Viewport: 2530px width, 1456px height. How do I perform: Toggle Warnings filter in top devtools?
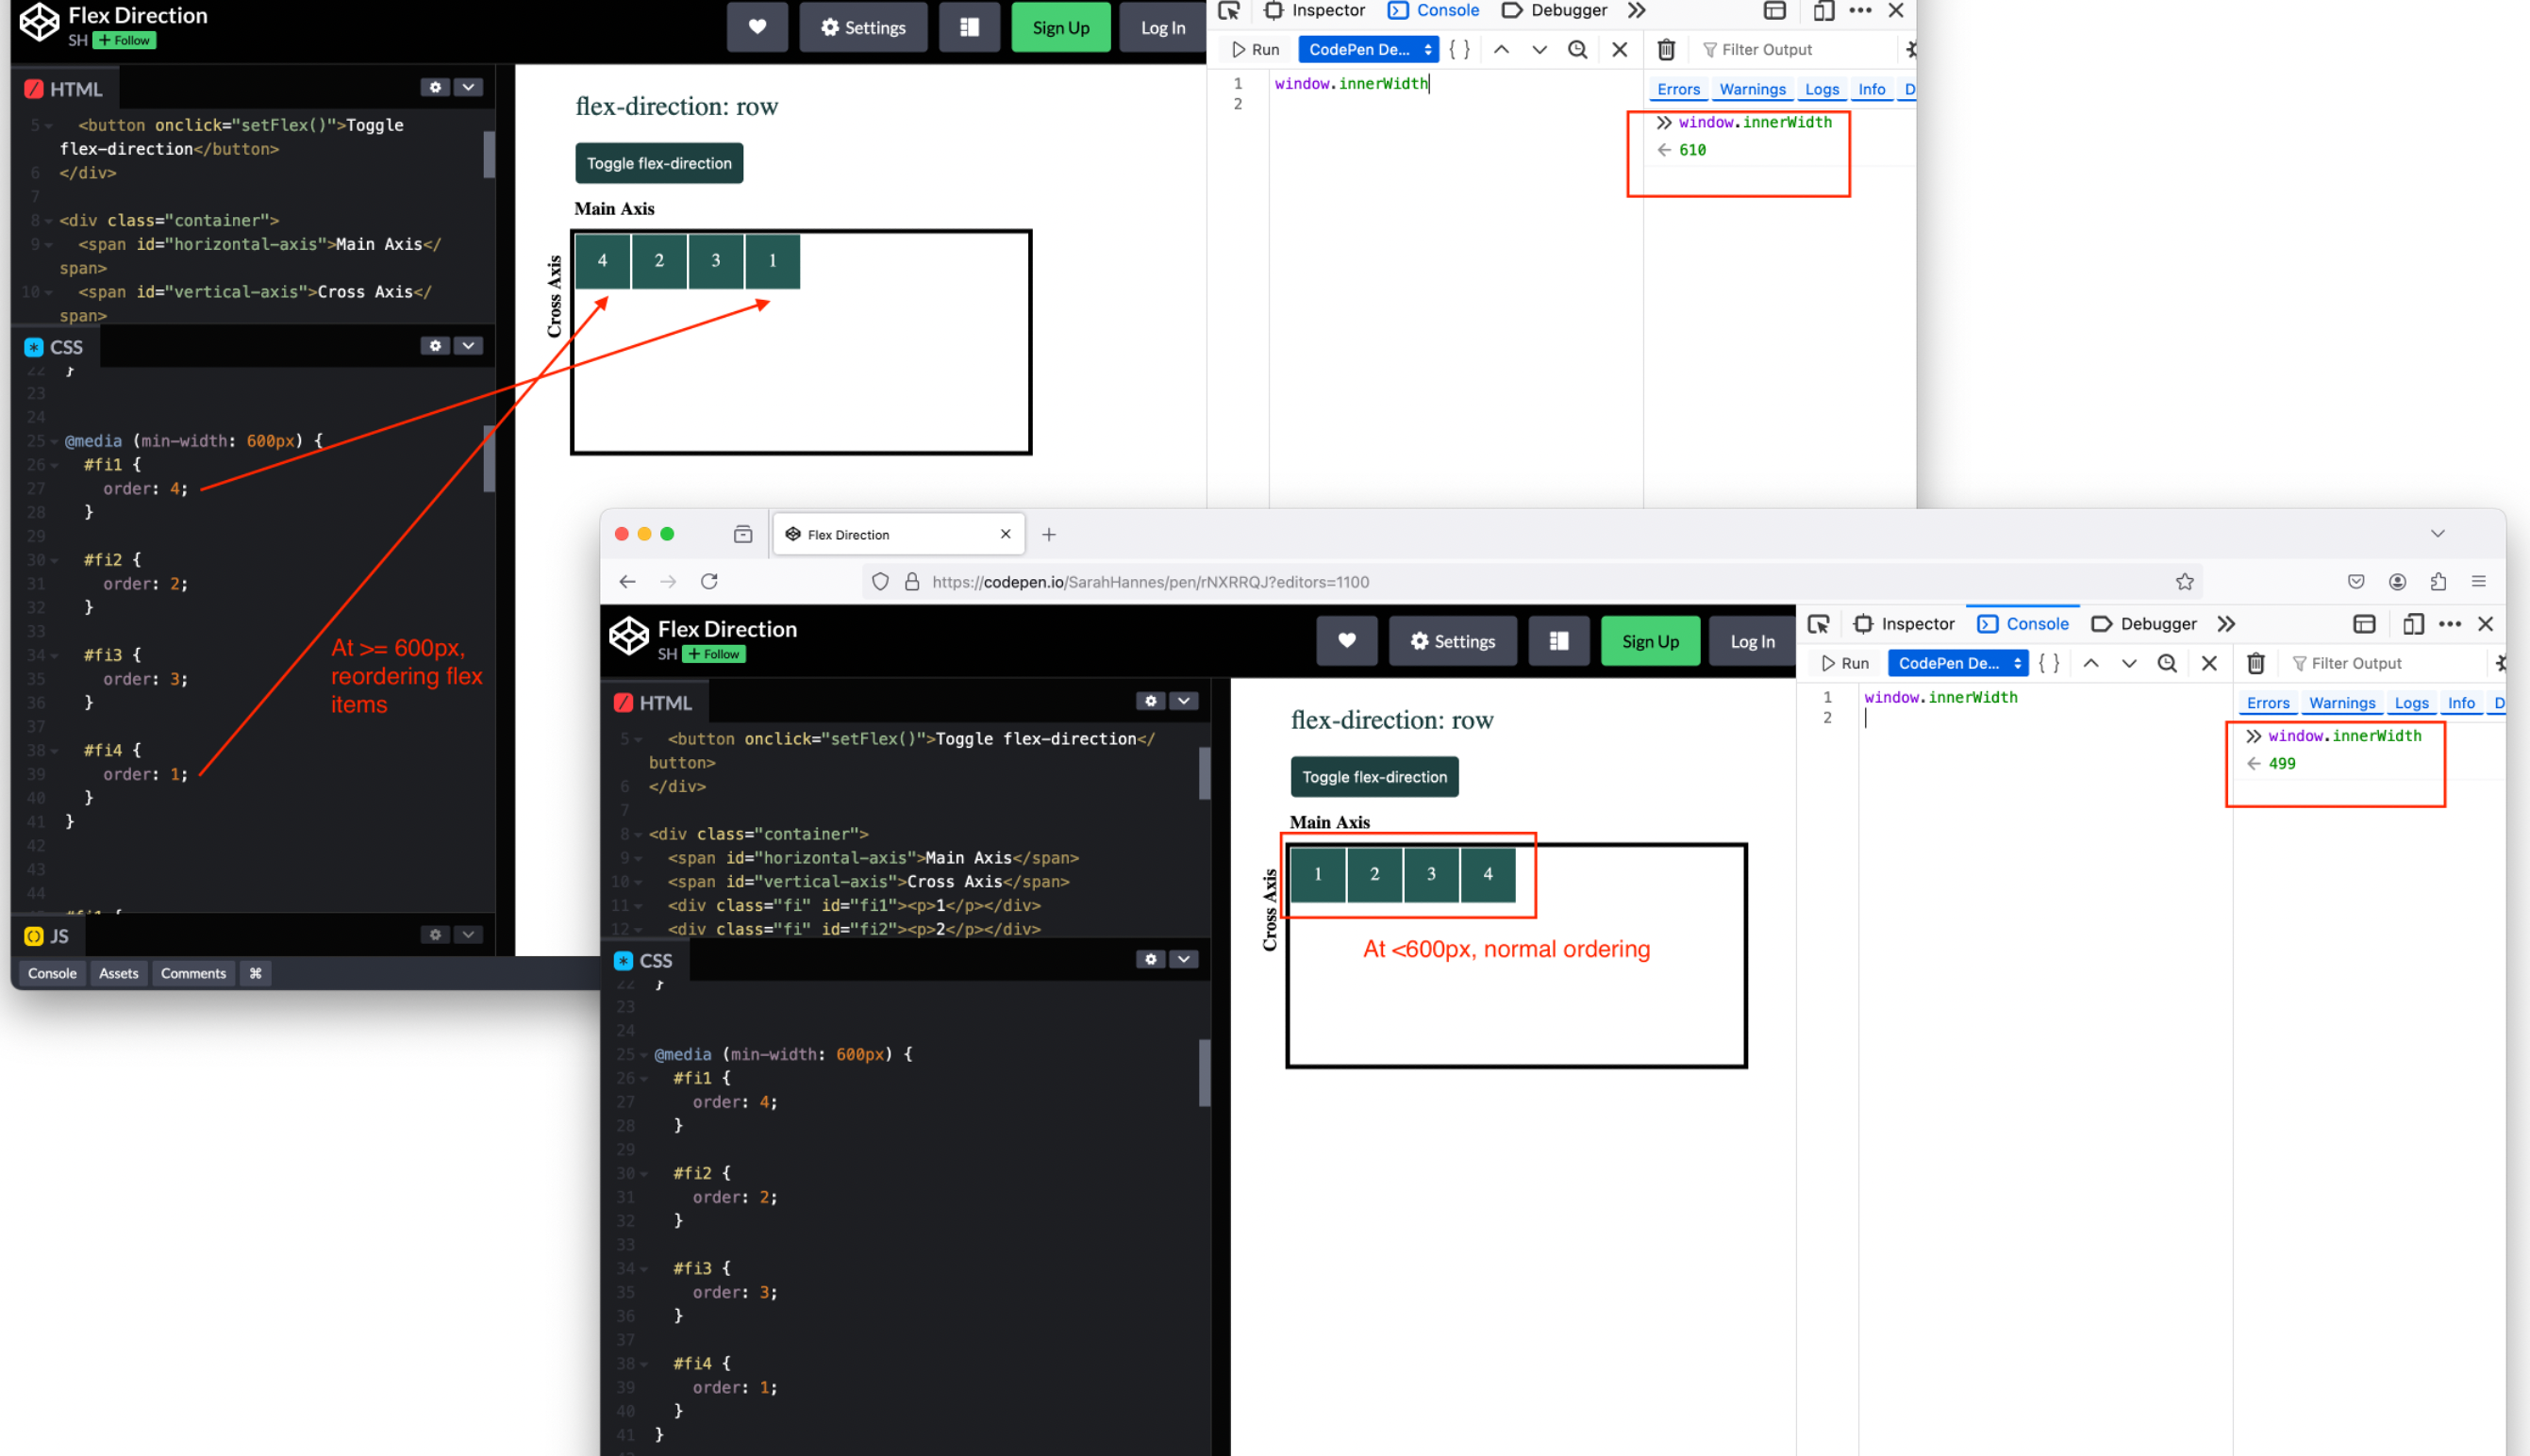pyautogui.click(x=1752, y=89)
